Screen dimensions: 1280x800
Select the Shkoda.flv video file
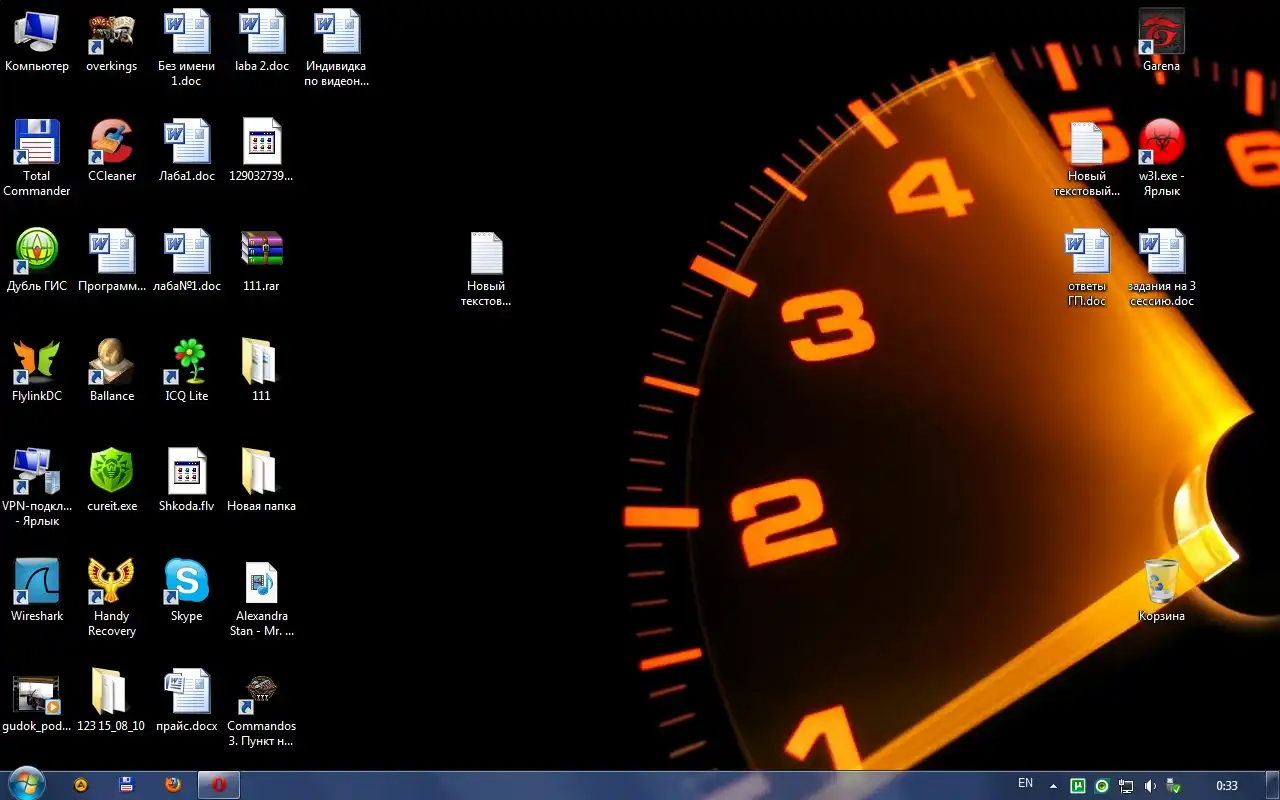[187, 472]
